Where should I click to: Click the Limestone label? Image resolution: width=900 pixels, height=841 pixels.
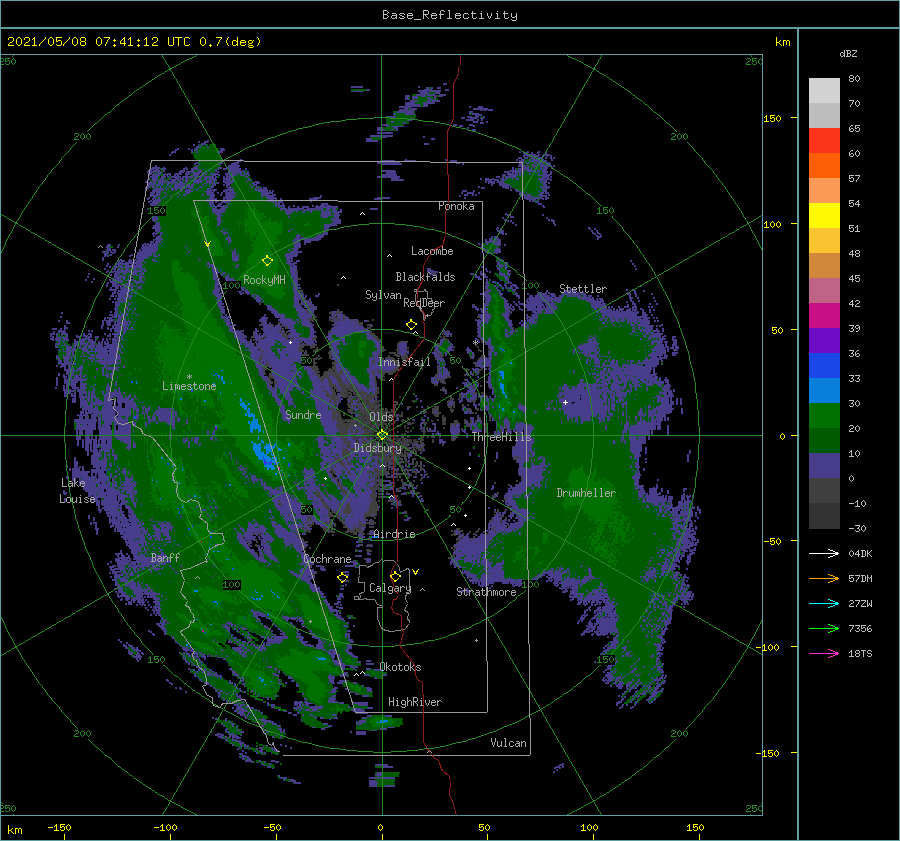click(x=189, y=386)
